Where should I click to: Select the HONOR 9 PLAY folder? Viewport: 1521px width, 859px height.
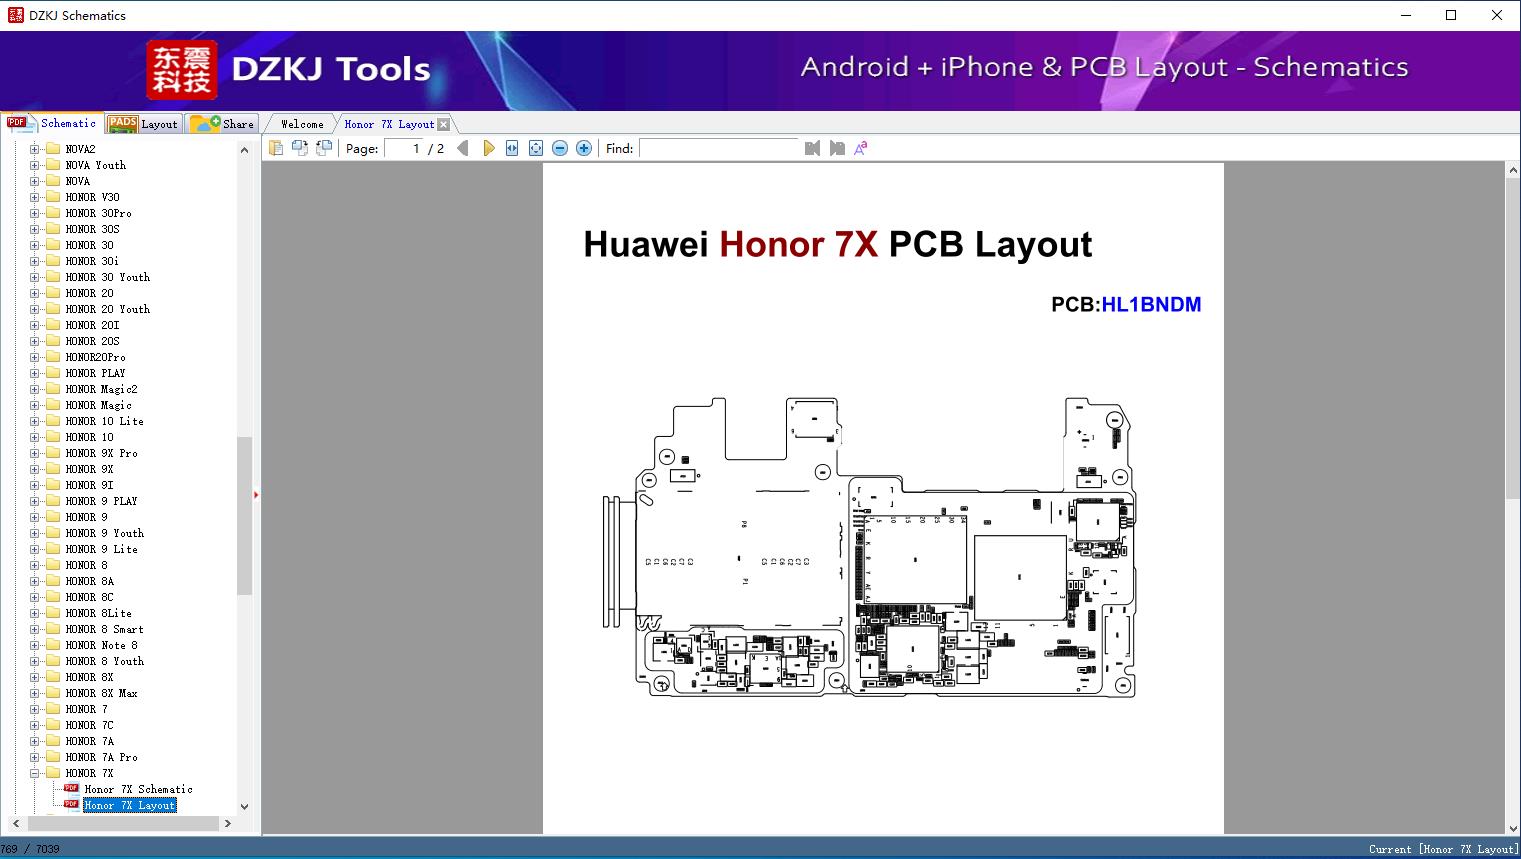pos(101,501)
